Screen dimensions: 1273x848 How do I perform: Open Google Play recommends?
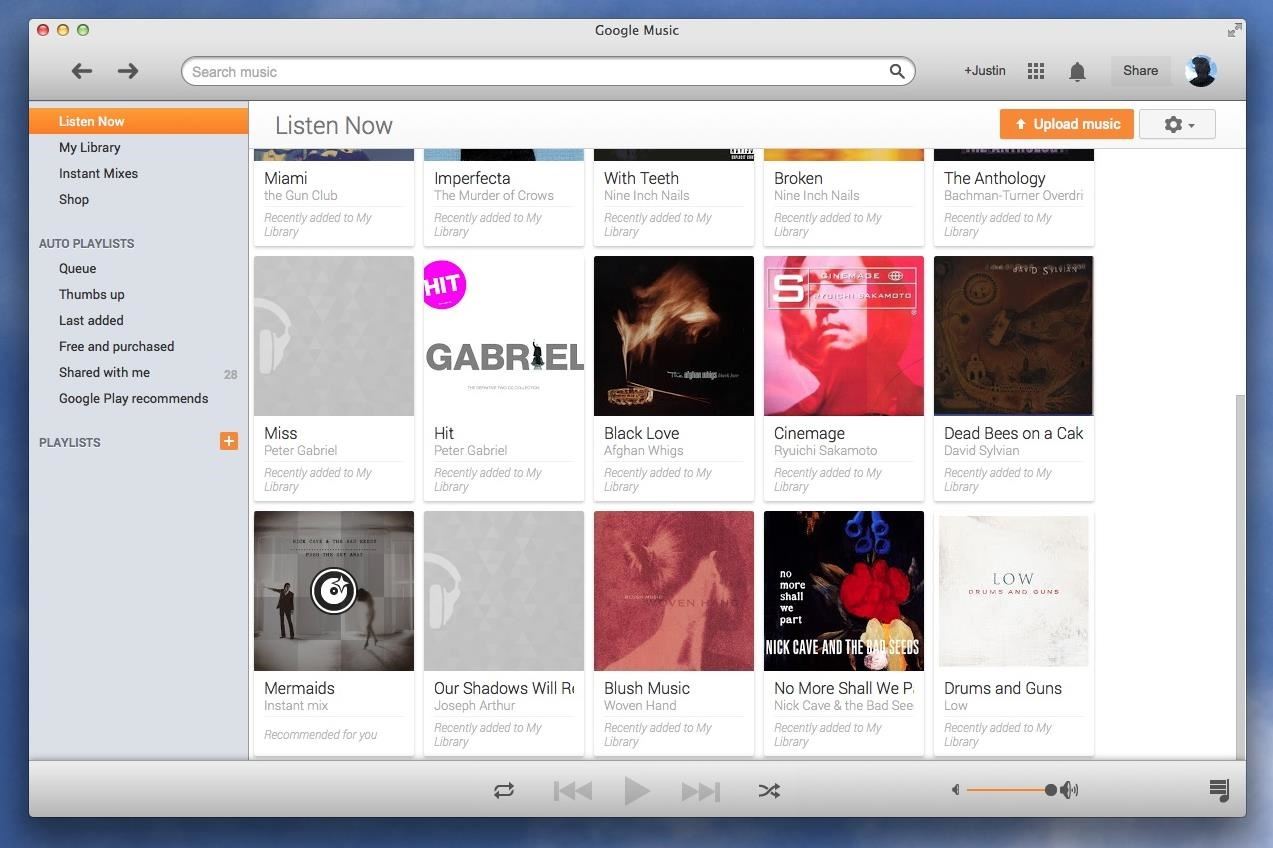pos(133,398)
